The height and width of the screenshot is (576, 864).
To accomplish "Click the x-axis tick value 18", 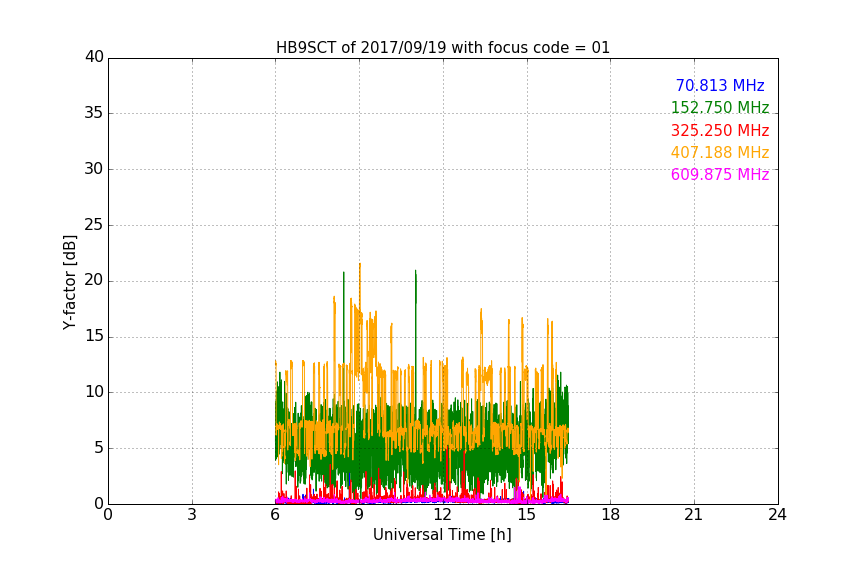I will point(611,515).
